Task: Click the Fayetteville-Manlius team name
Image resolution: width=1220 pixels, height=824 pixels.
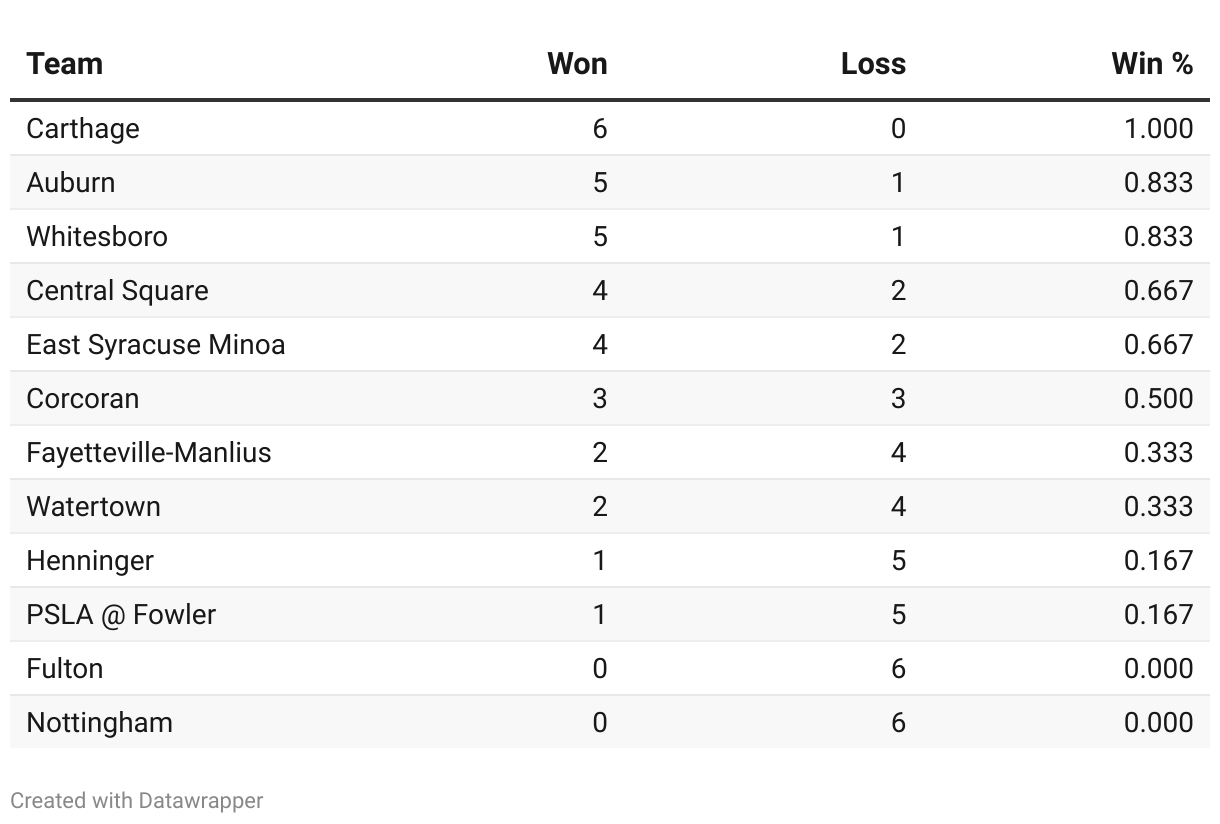Action: pyautogui.click(x=149, y=453)
